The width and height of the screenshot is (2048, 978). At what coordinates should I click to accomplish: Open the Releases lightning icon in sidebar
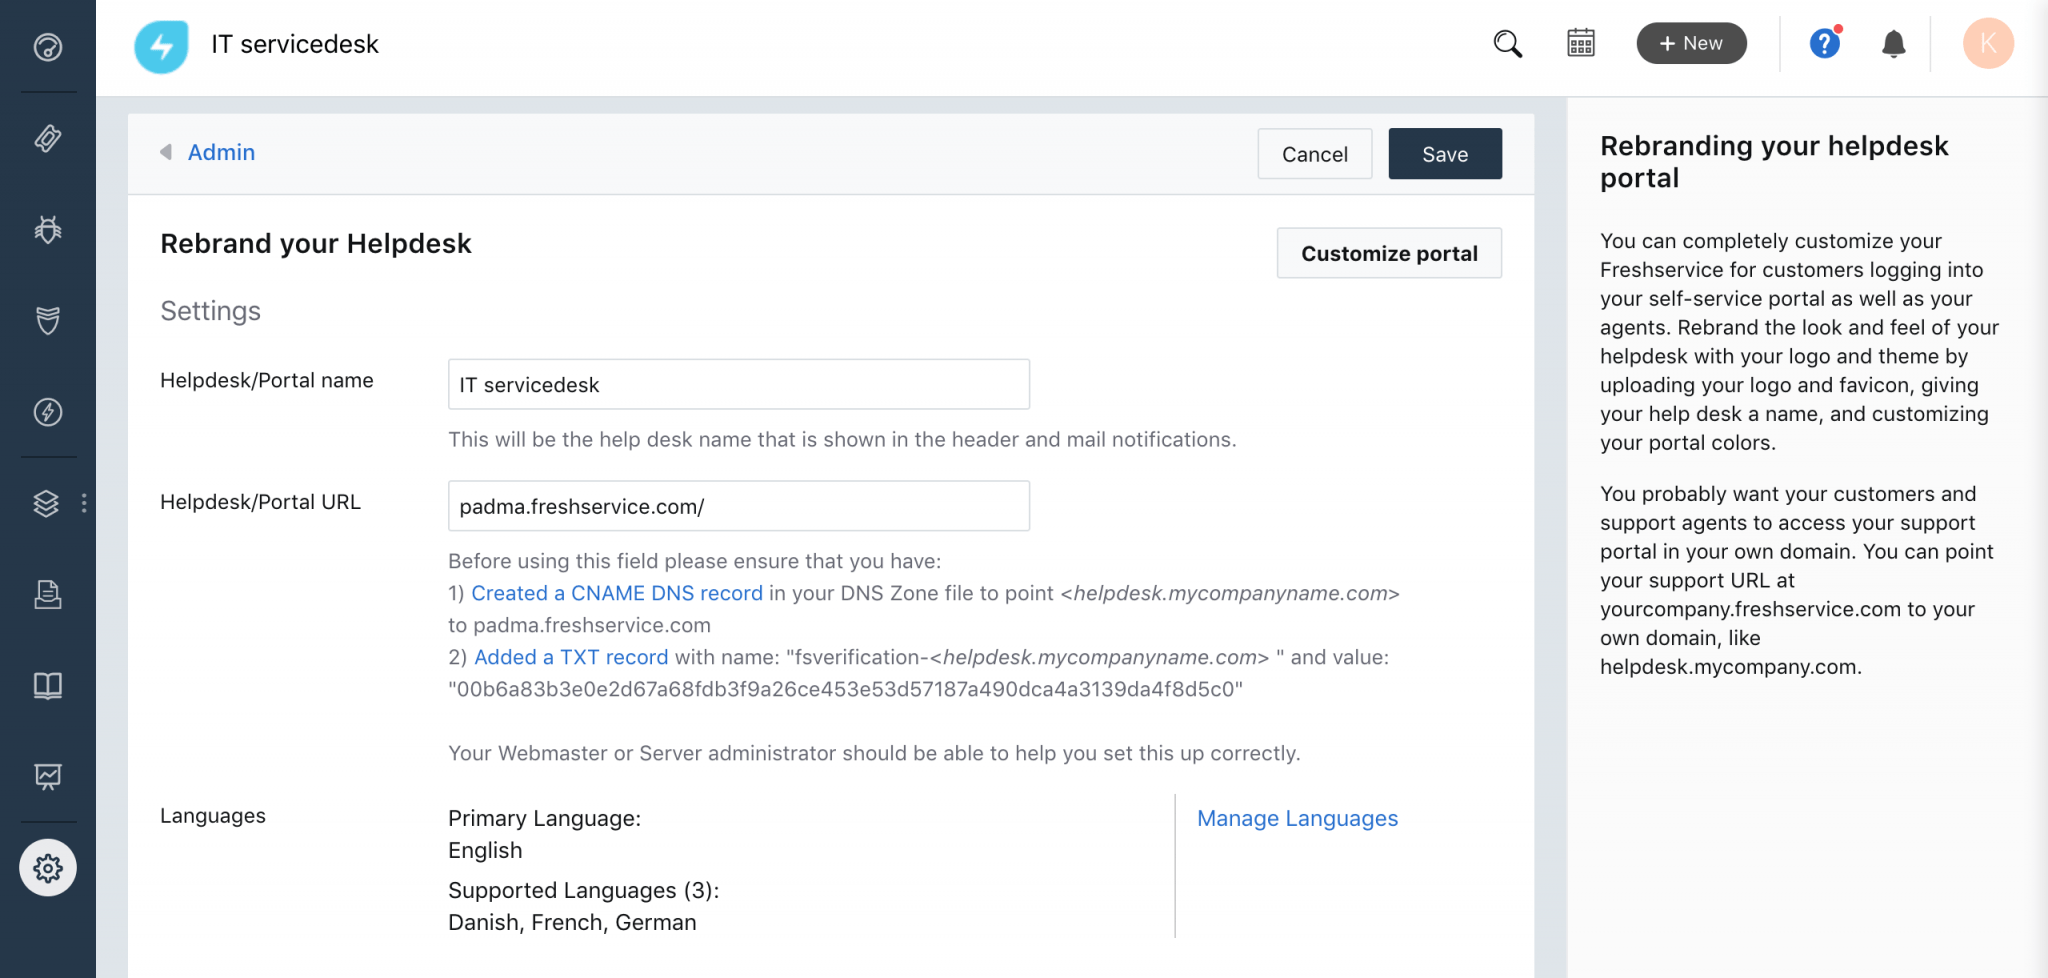click(x=48, y=412)
